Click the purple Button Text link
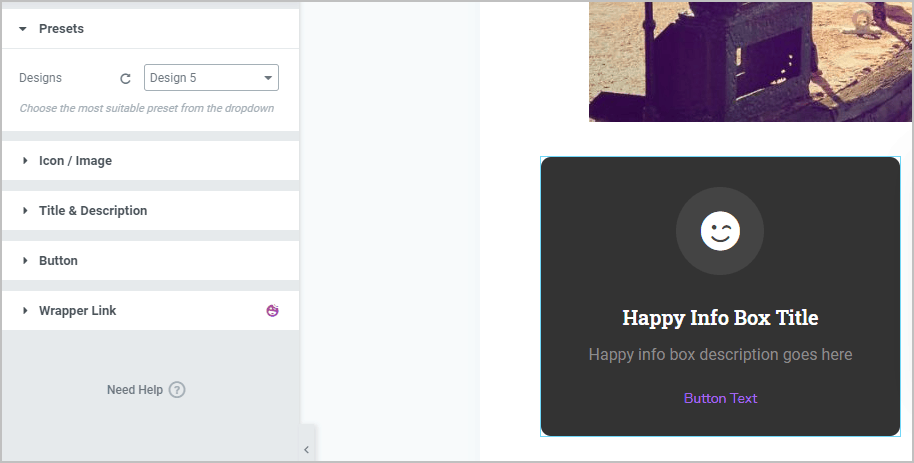The height and width of the screenshot is (463, 914). tap(720, 398)
